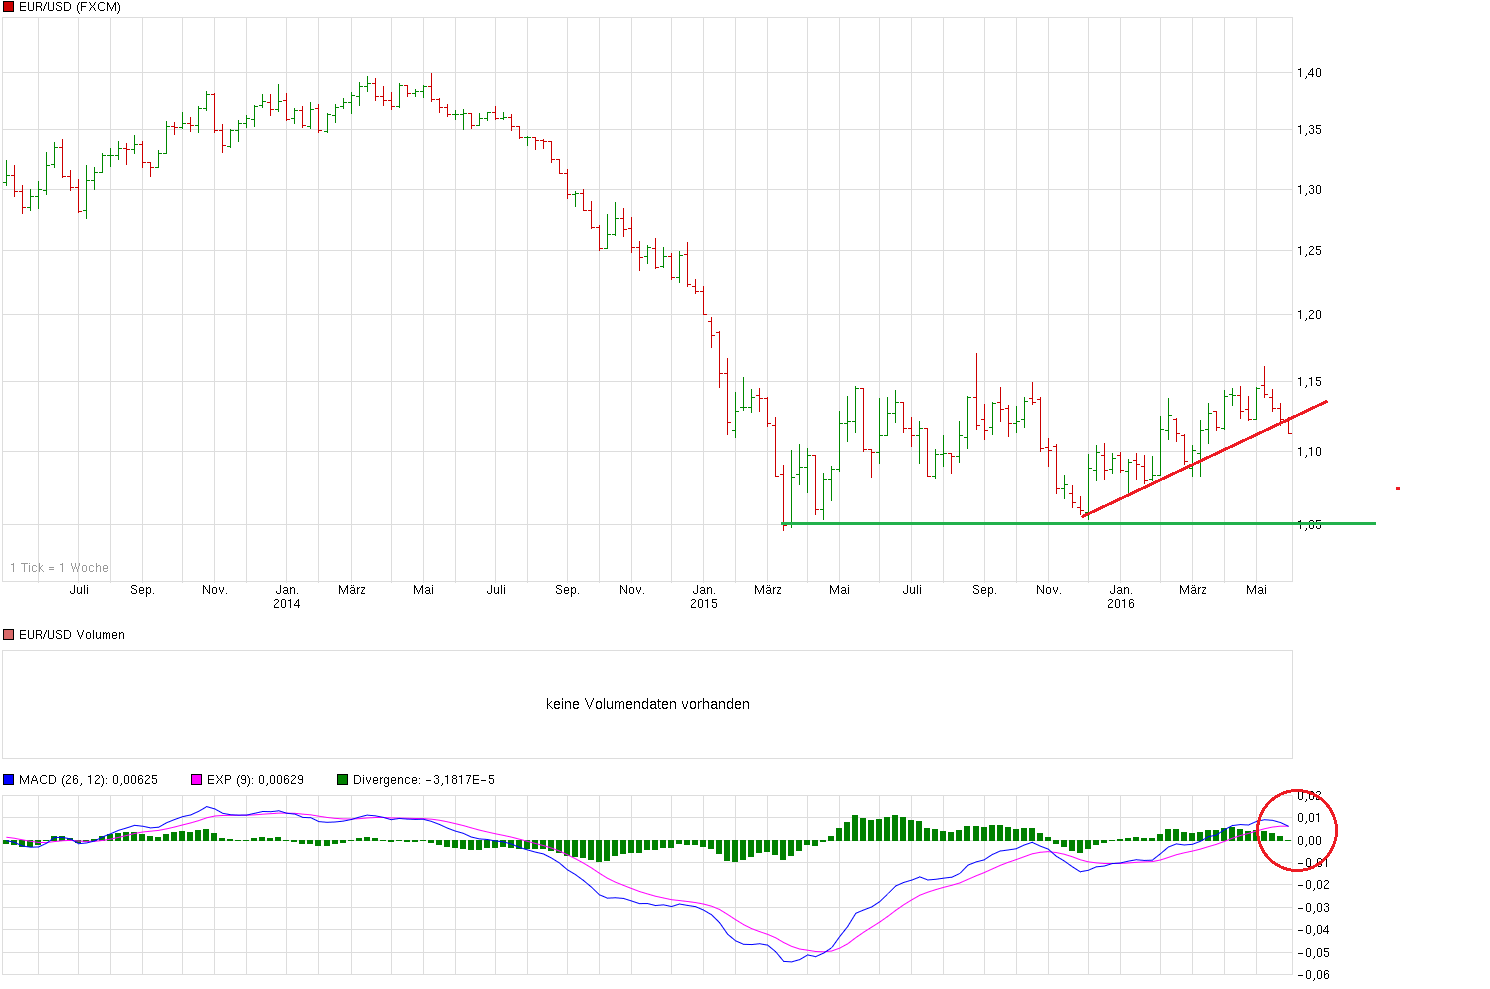Click the 1,25 price axis label
Image resolution: width=1490 pixels, height=989 pixels.
(1309, 251)
